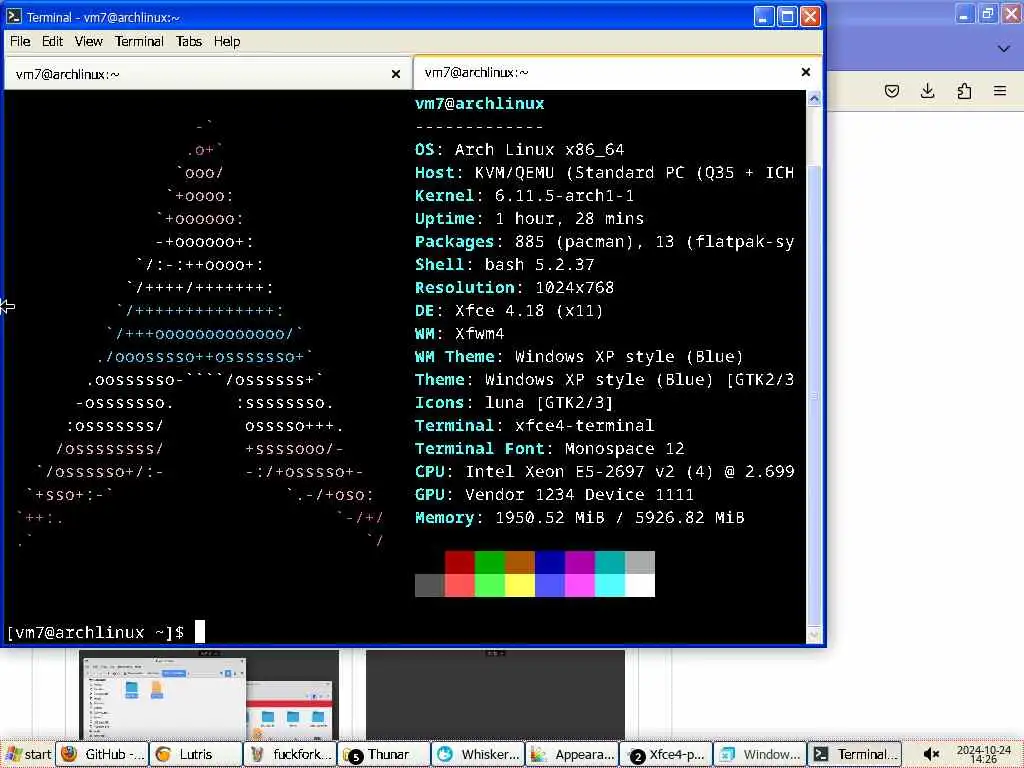Viewport: 1024px width, 768px height.
Task: Click the "Icons: luna [GTK2/3]" line
Action: point(515,402)
